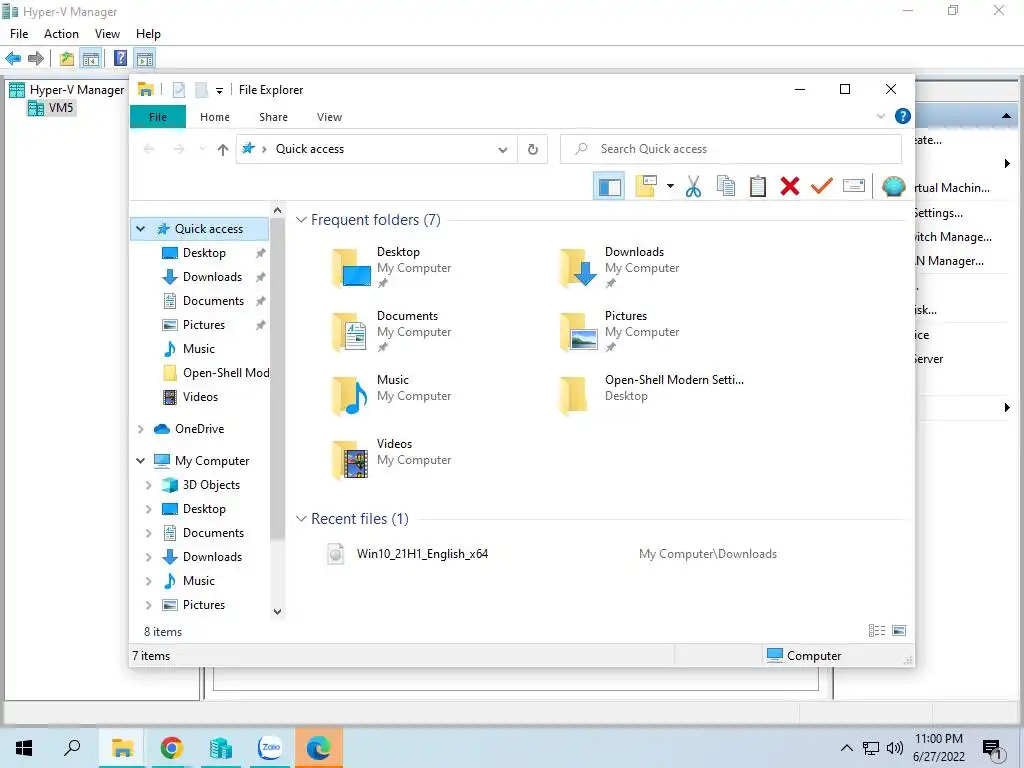1024x768 pixels.
Task: Select VM5 server in Hyper-V Manager tree
Action: [52, 108]
